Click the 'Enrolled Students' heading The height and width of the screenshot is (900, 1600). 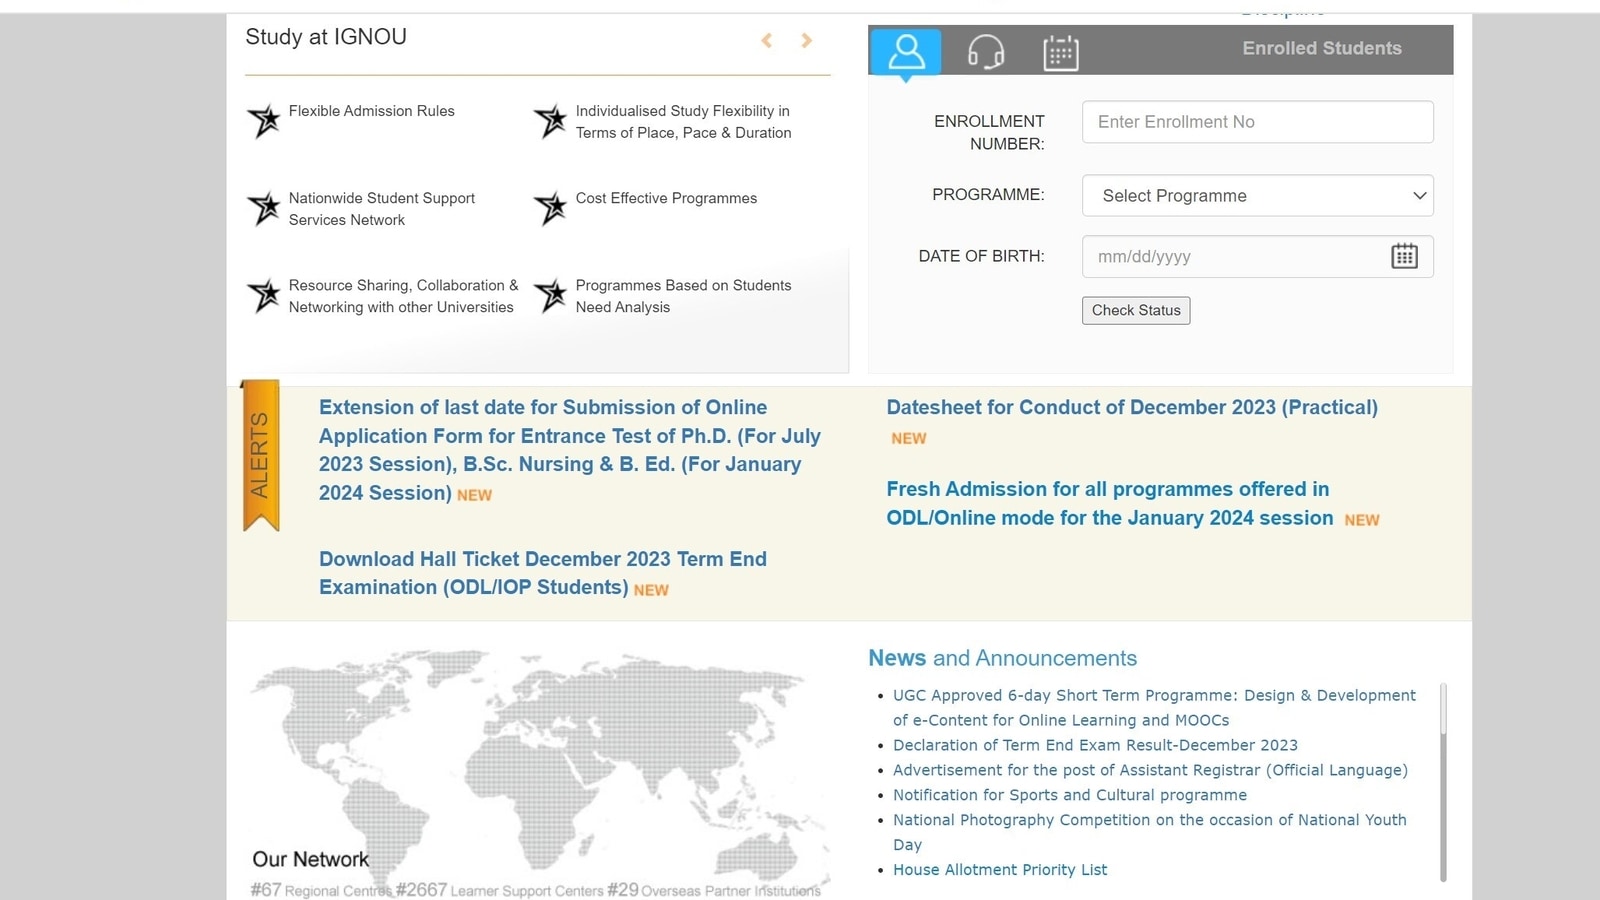[1322, 48]
